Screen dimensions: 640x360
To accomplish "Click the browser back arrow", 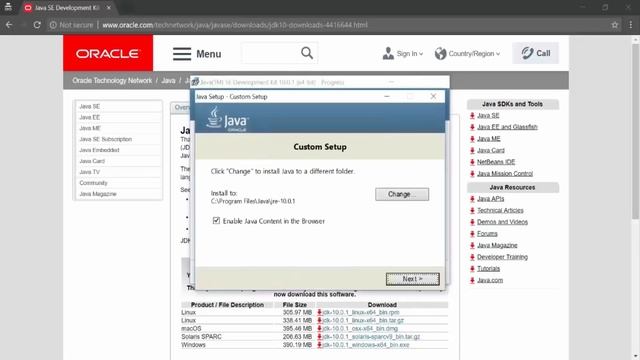I will click(x=9, y=25).
